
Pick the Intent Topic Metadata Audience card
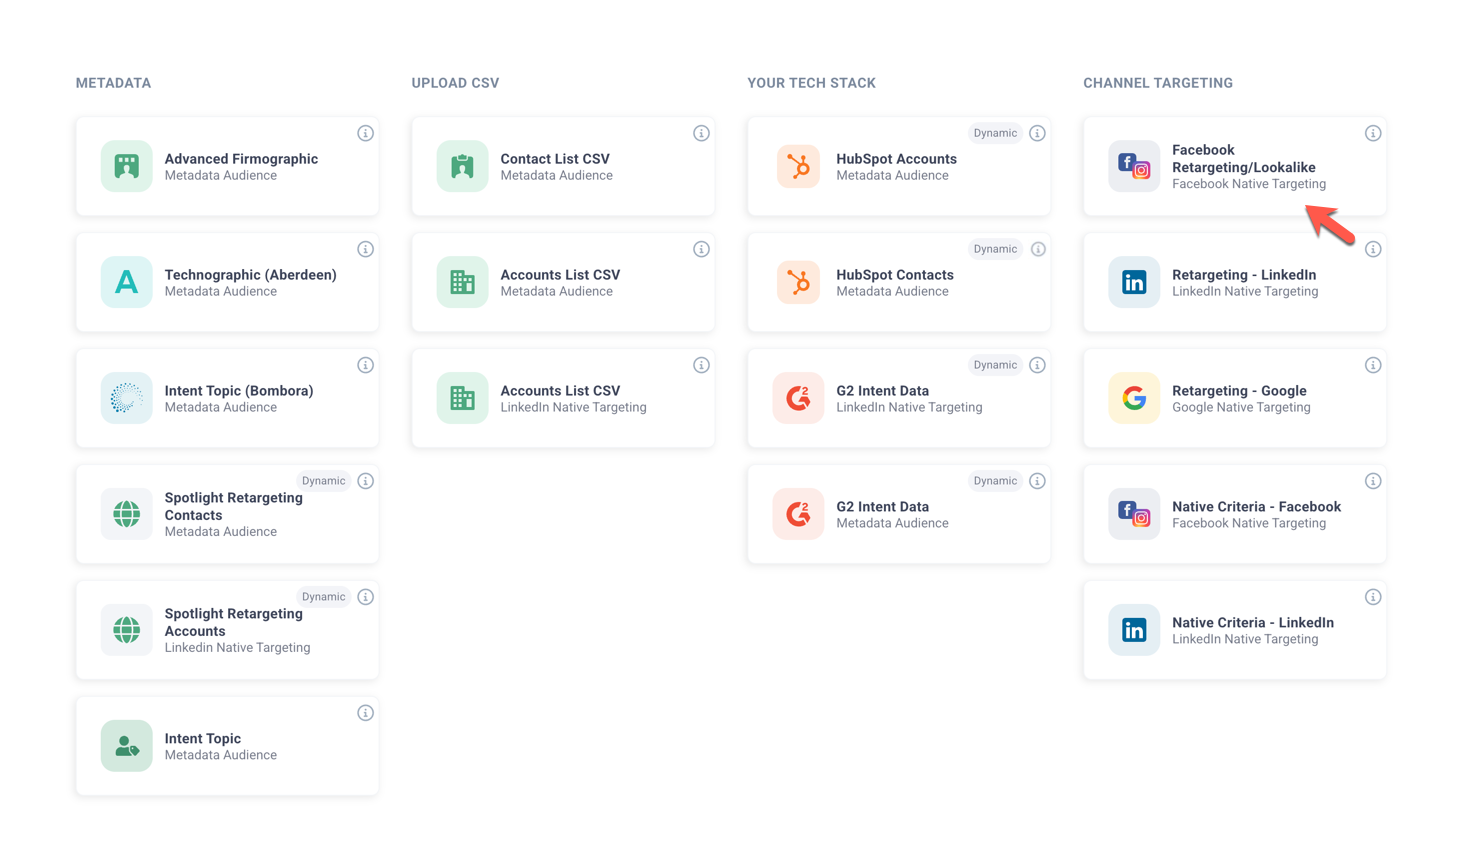pyautogui.click(x=227, y=746)
